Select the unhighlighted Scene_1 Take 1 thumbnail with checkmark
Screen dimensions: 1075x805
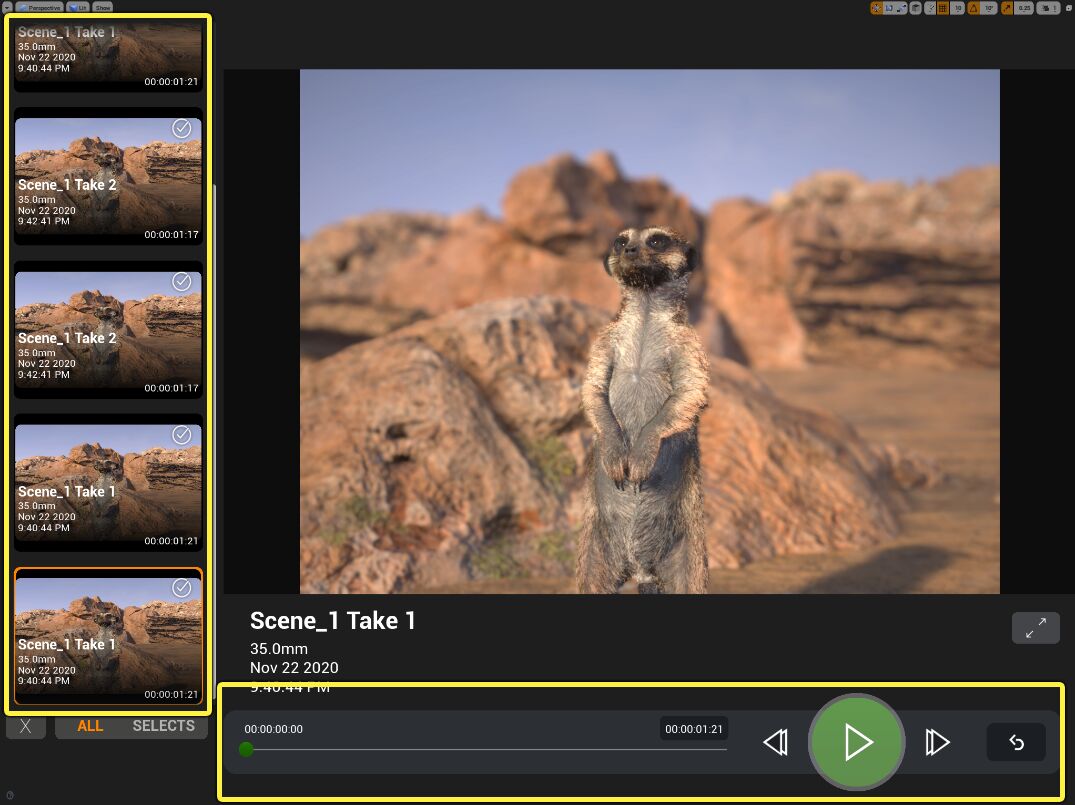coord(108,483)
